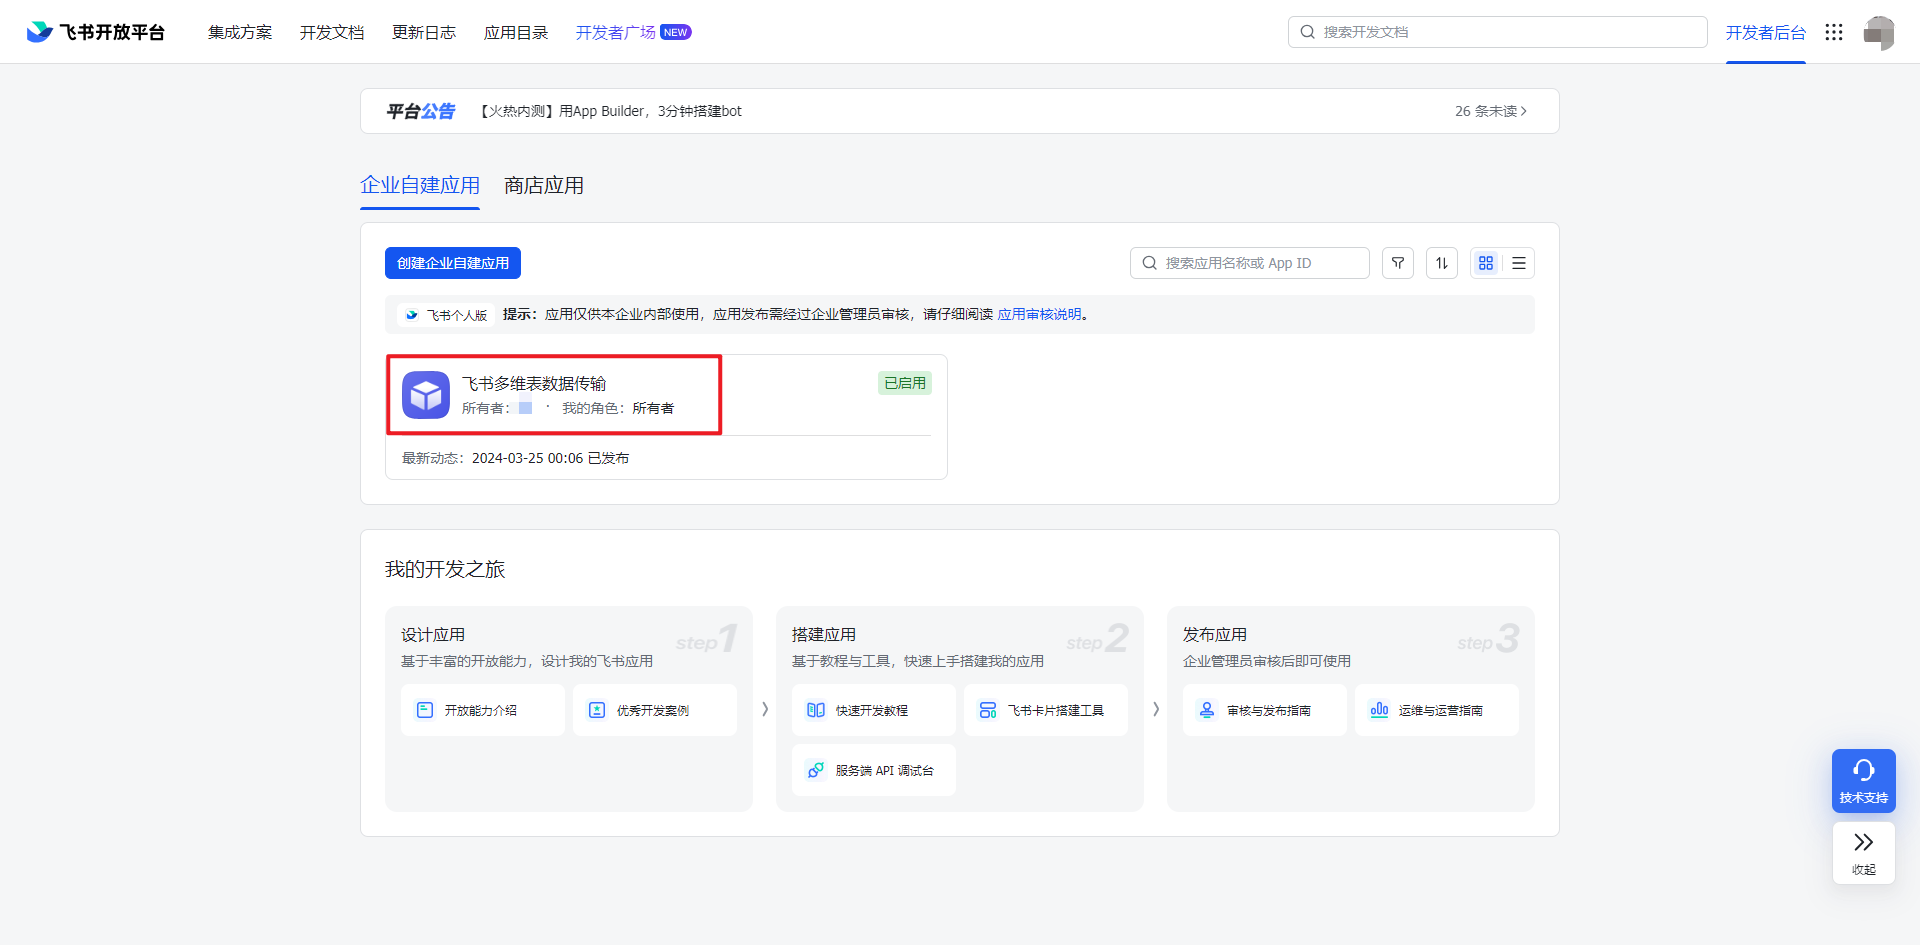Open 快速开发教程 card
This screenshot has height=945, width=1920.
click(874, 710)
